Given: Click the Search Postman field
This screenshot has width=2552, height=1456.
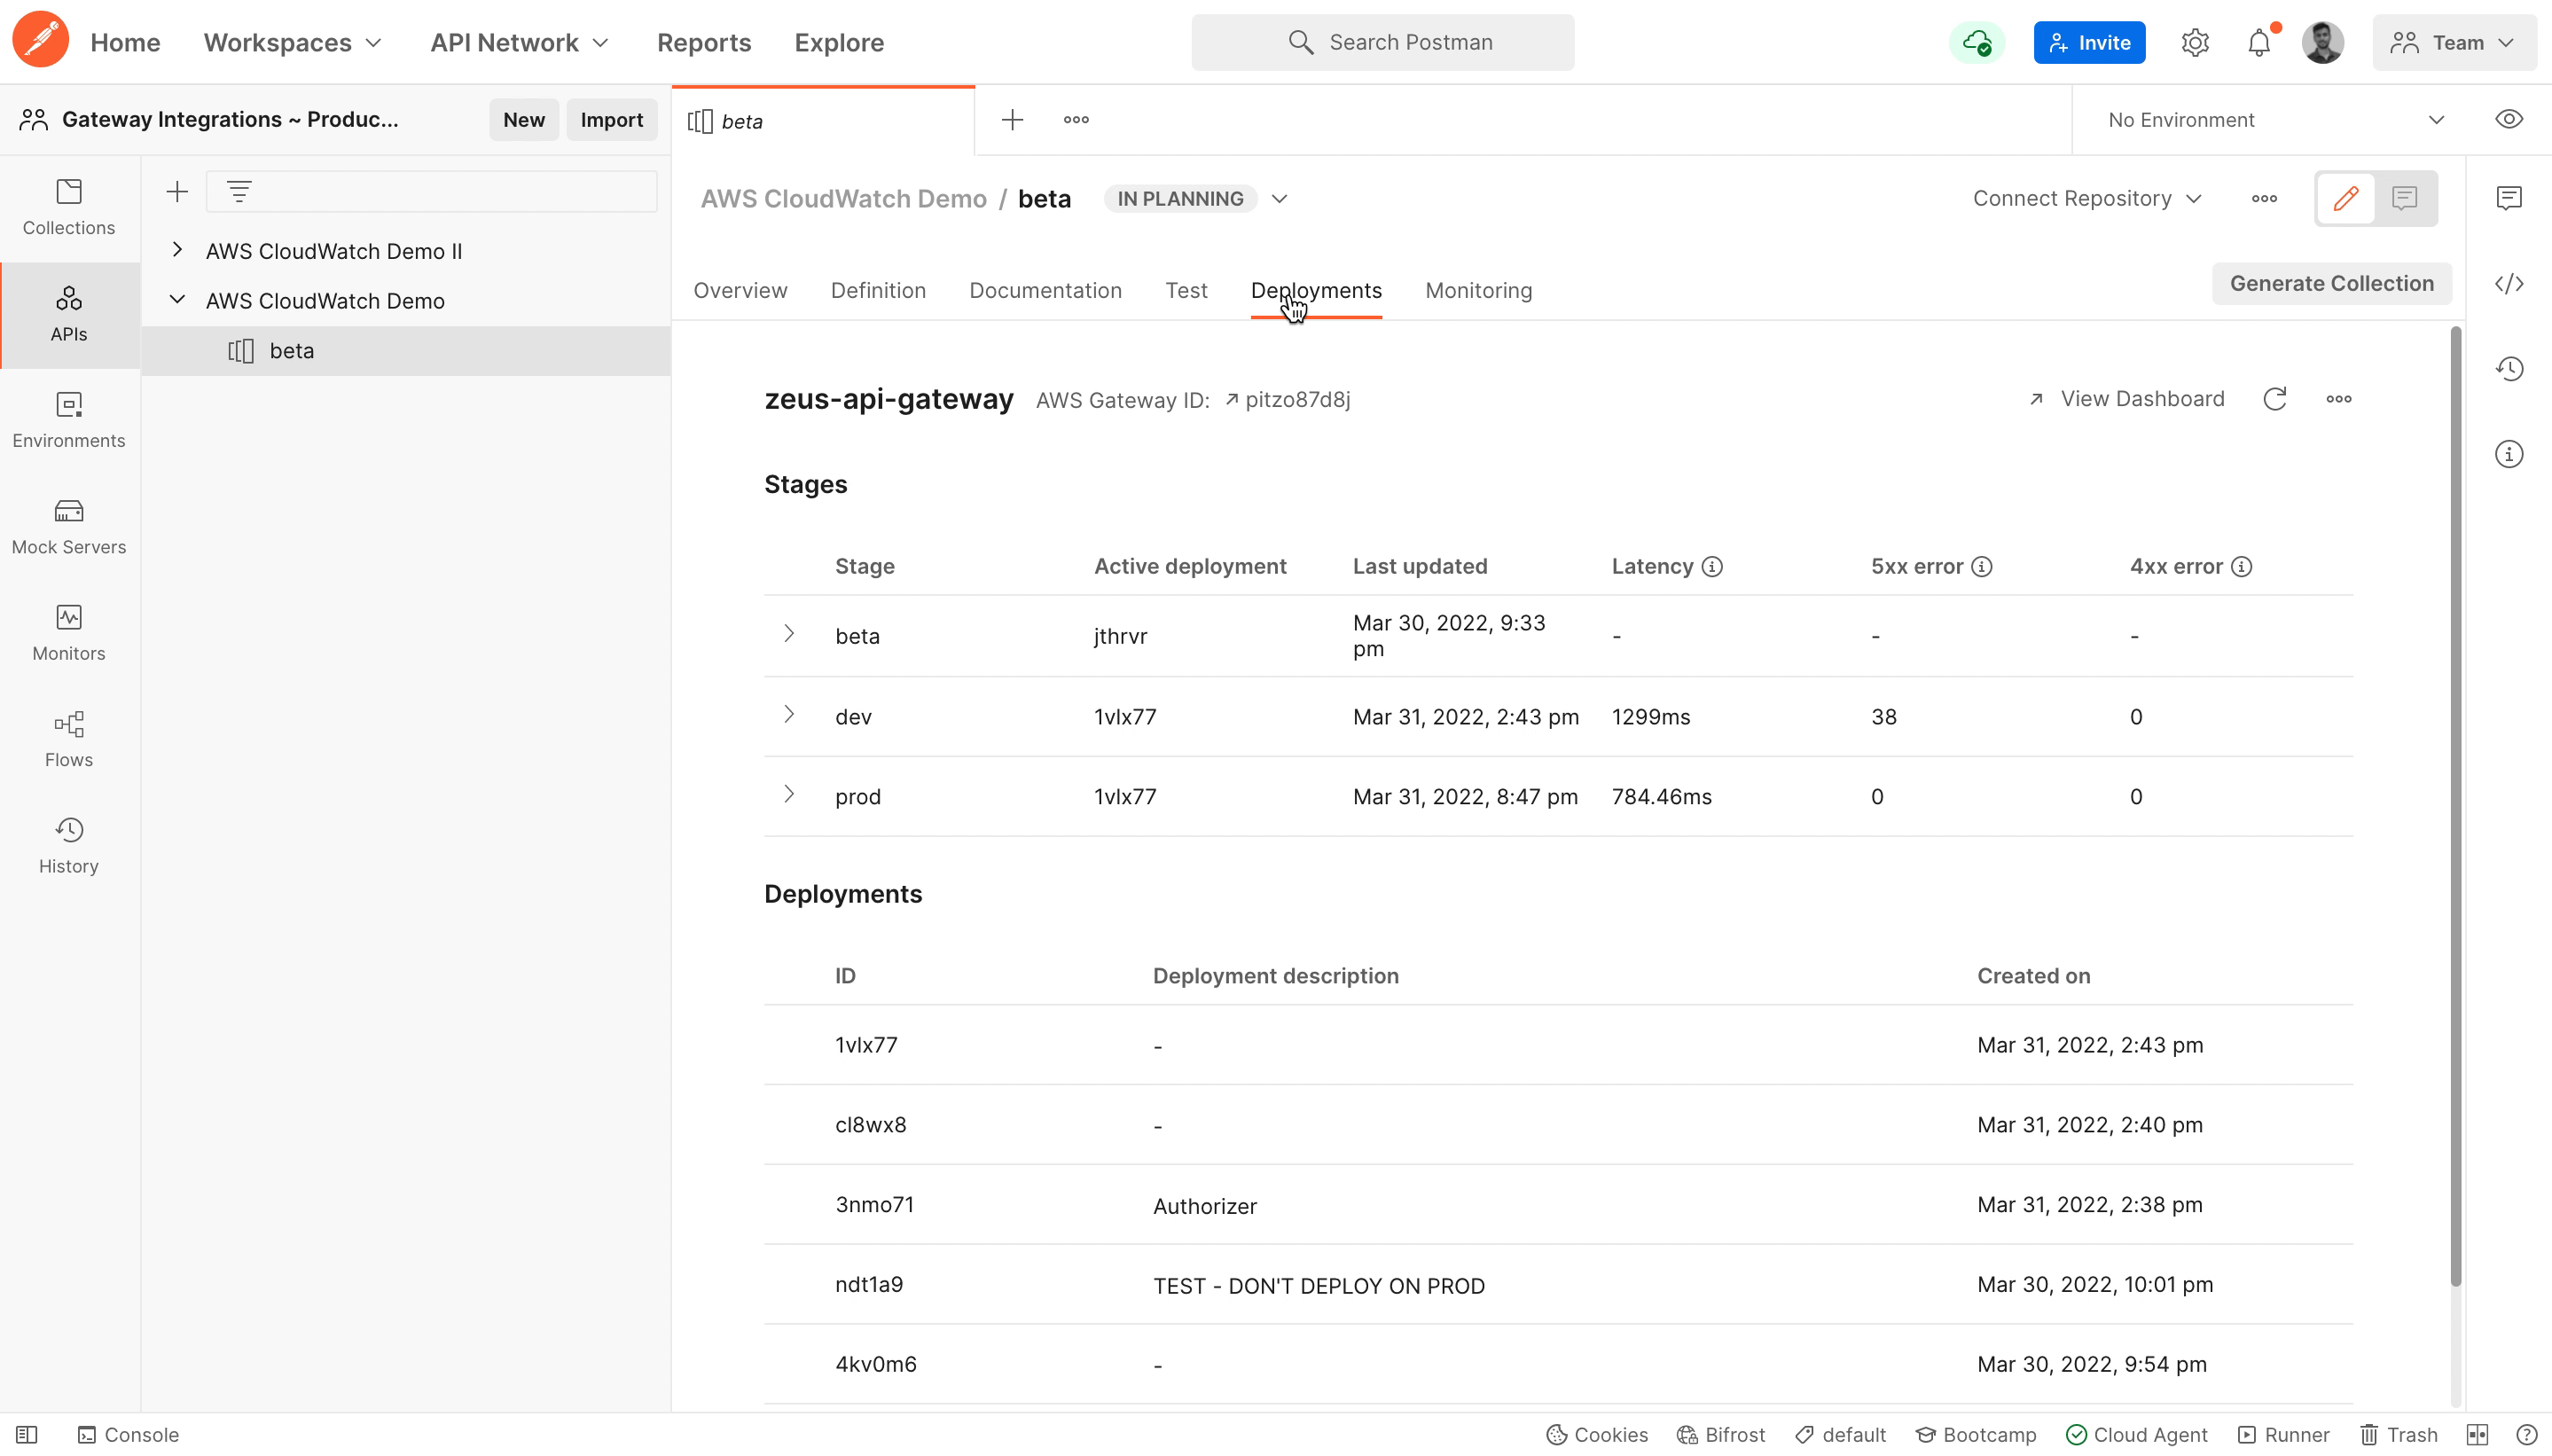Looking at the screenshot, I should pyautogui.click(x=1383, y=42).
